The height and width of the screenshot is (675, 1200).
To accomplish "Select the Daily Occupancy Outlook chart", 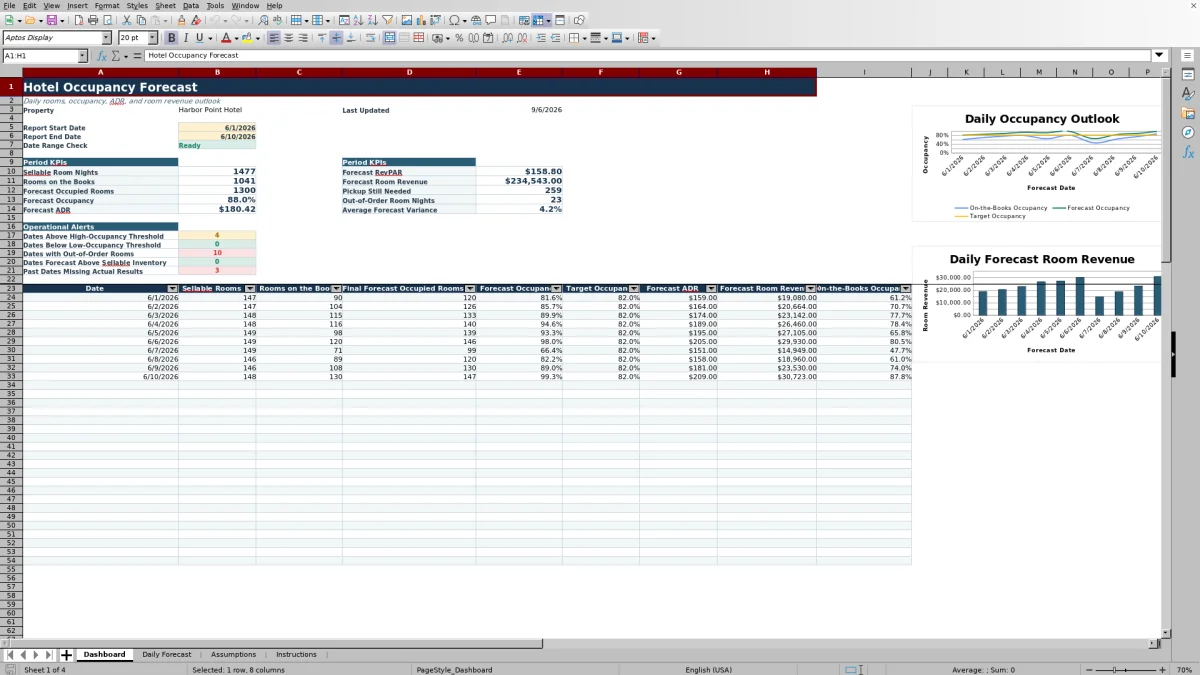I will point(1038,164).
